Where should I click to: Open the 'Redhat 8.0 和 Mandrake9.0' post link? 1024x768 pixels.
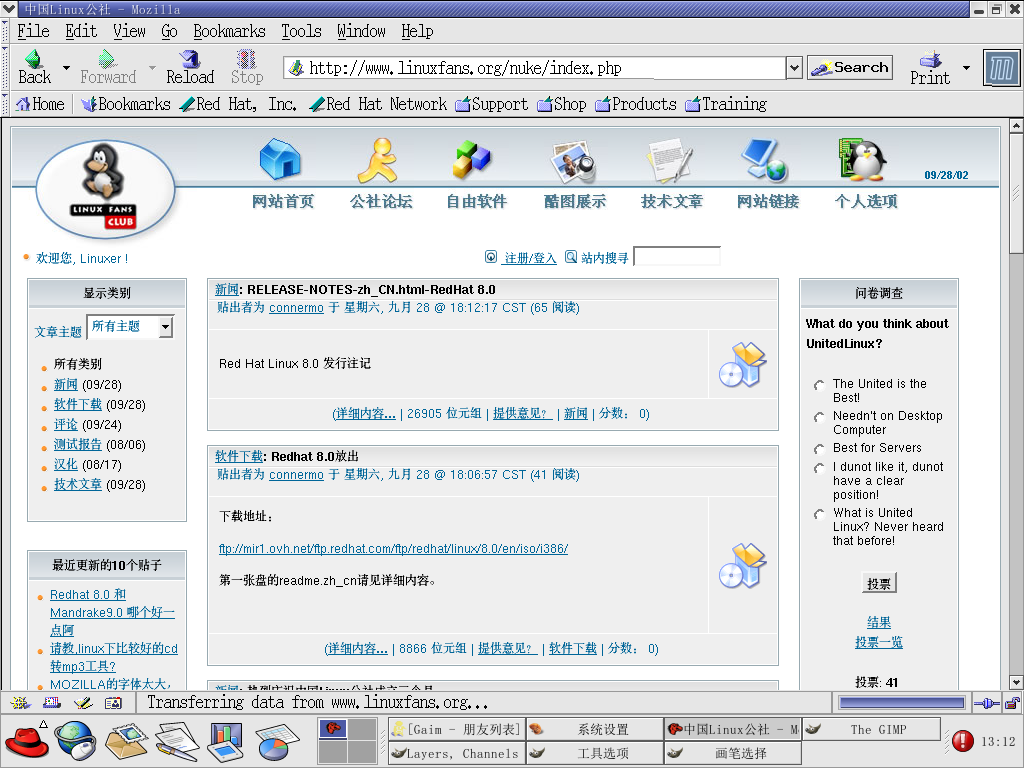(x=112, y=613)
